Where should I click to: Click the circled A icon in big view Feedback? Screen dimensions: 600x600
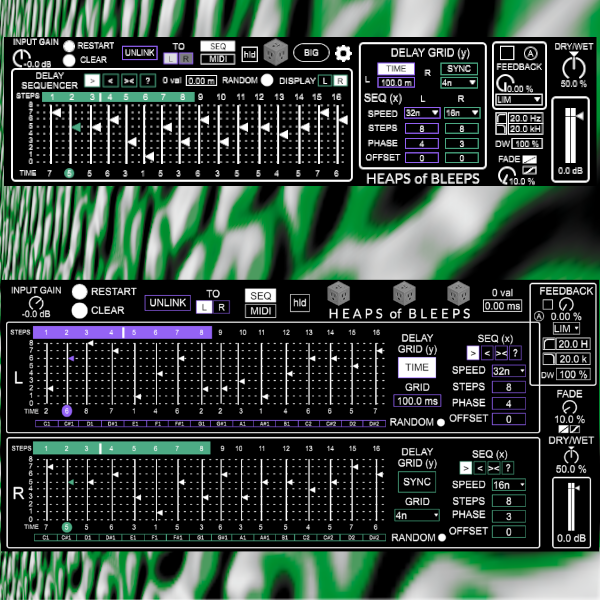pos(539,316)
